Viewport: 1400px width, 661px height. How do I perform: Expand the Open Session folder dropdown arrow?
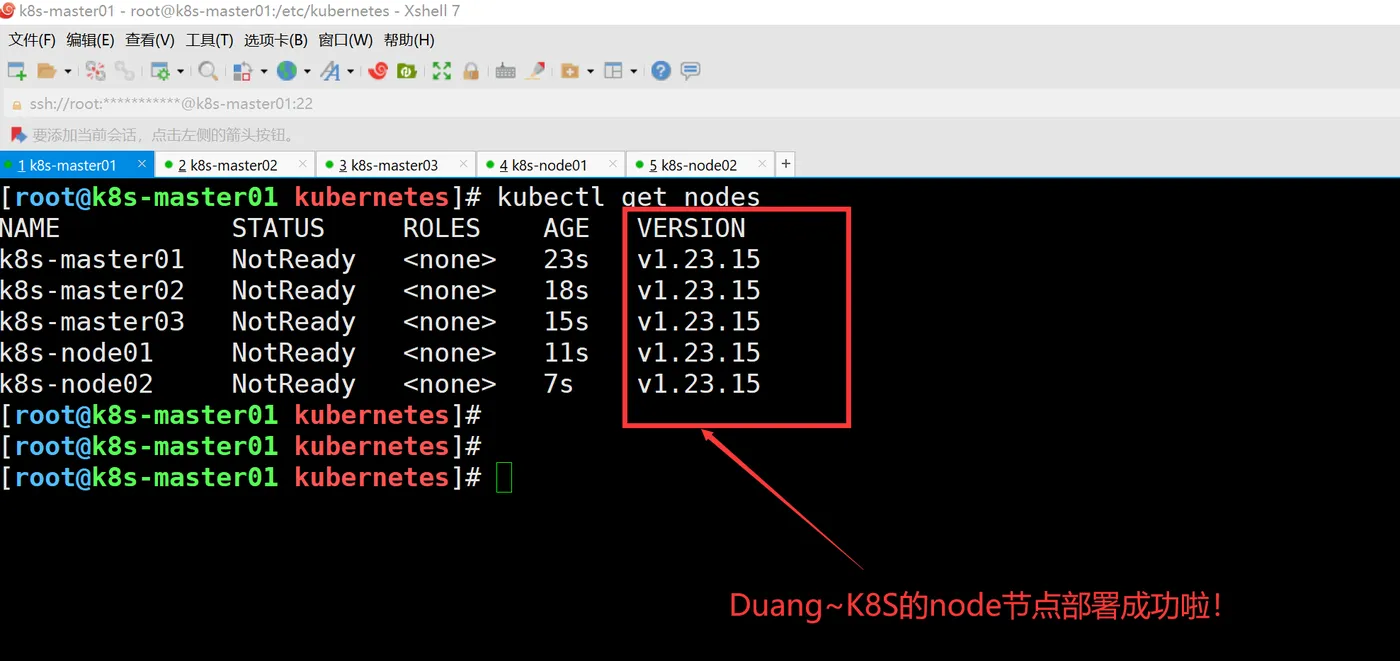[x=68, y=71]
